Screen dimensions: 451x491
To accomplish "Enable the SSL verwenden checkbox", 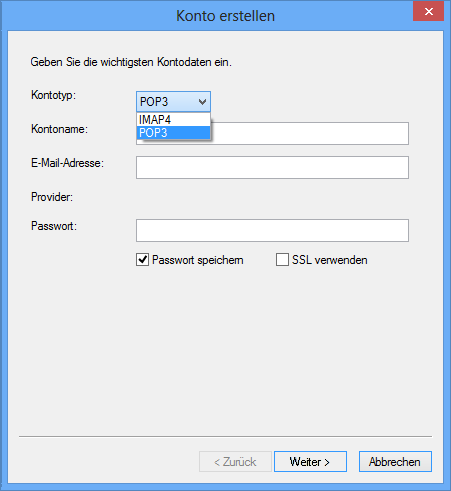I will [x=282, y=260].
